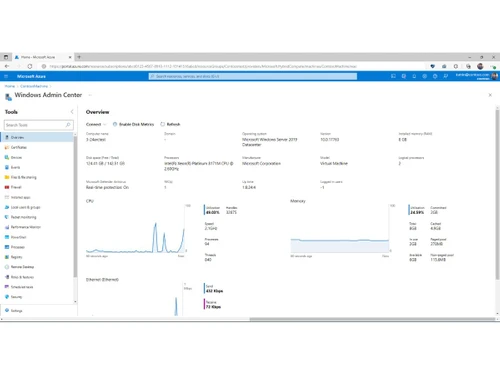The height and width of the screenshot is (375, 500).
Task: Select the Packet monitoring tool icon
Action: pyautogui.click(x=7, y=217)
